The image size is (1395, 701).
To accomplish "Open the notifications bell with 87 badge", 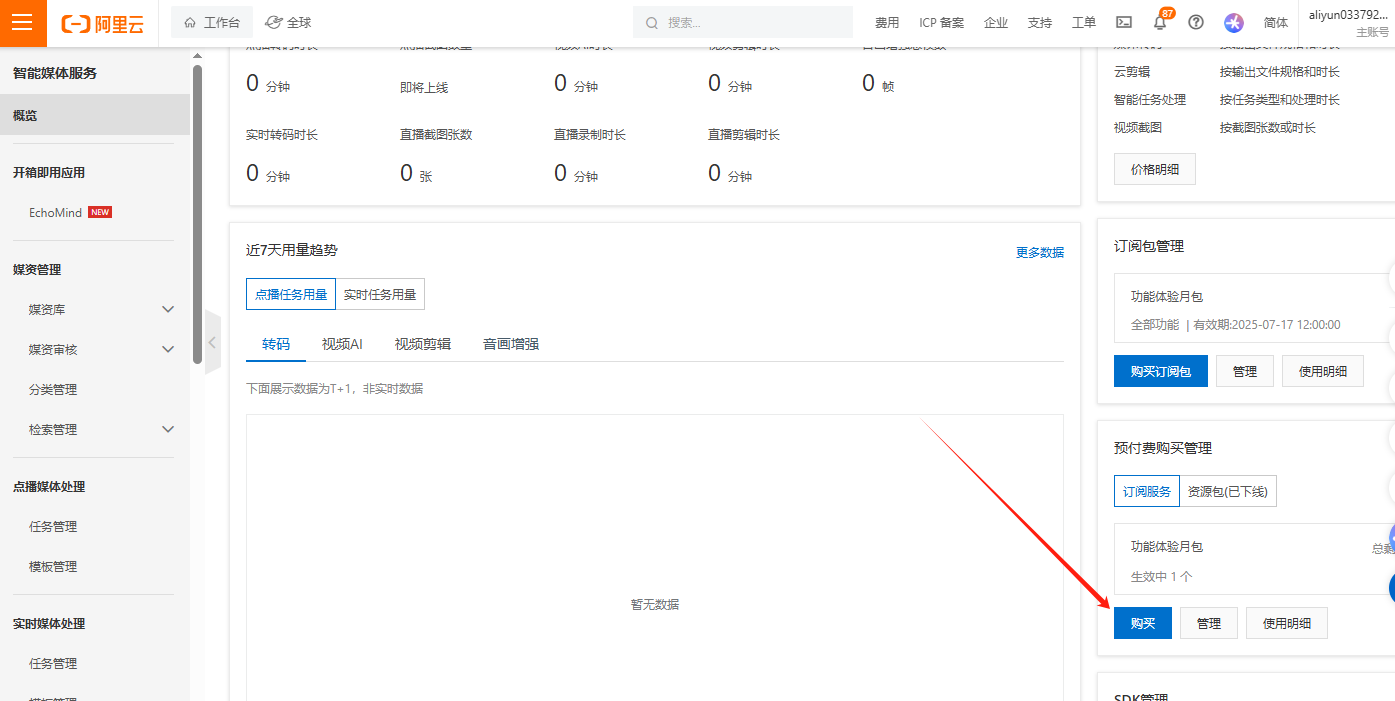I will [x=1160, y=22].
